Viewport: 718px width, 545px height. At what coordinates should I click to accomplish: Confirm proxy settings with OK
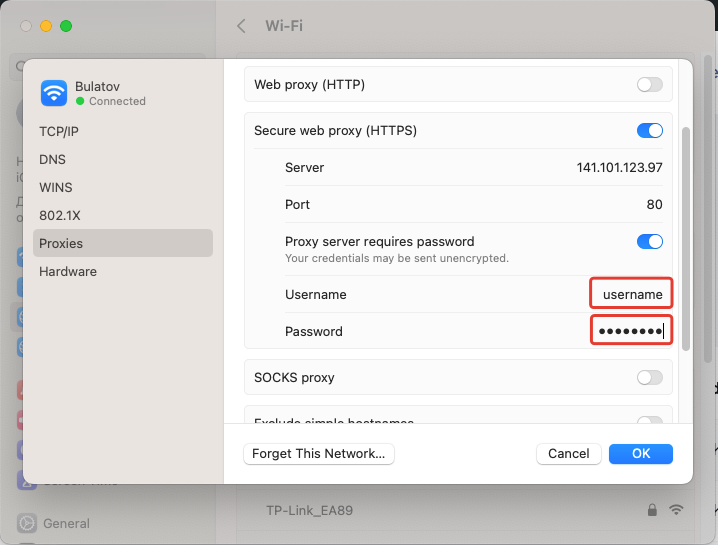(641, 454)
